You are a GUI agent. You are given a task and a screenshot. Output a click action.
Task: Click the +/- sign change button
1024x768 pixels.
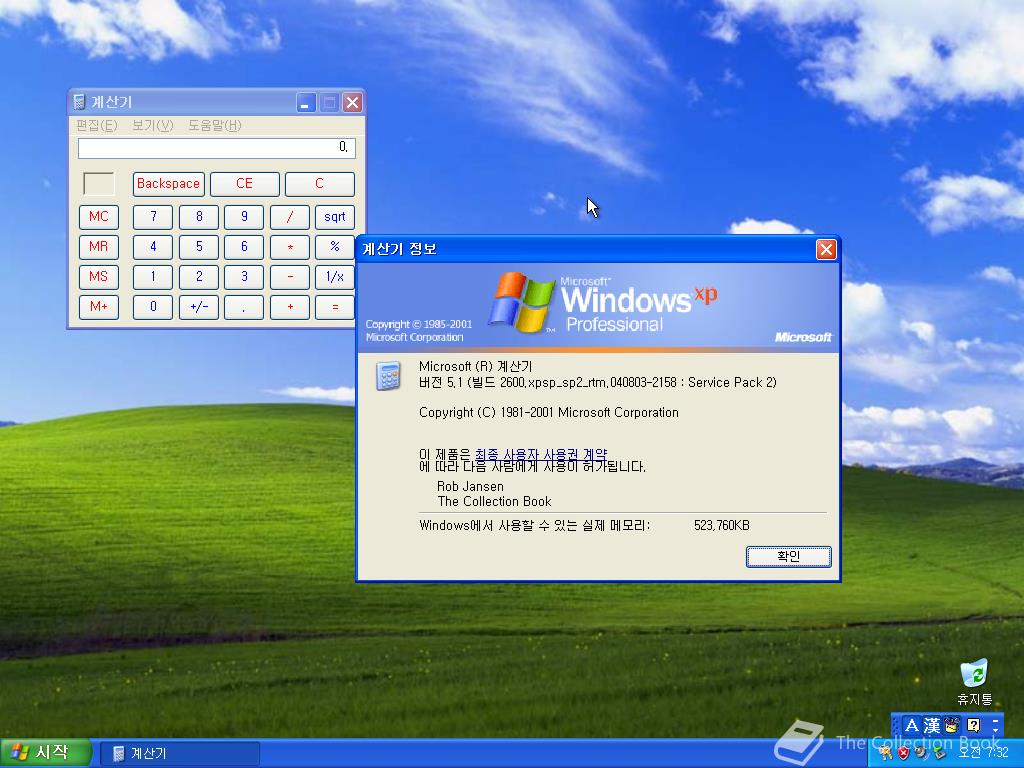(199, 307)
